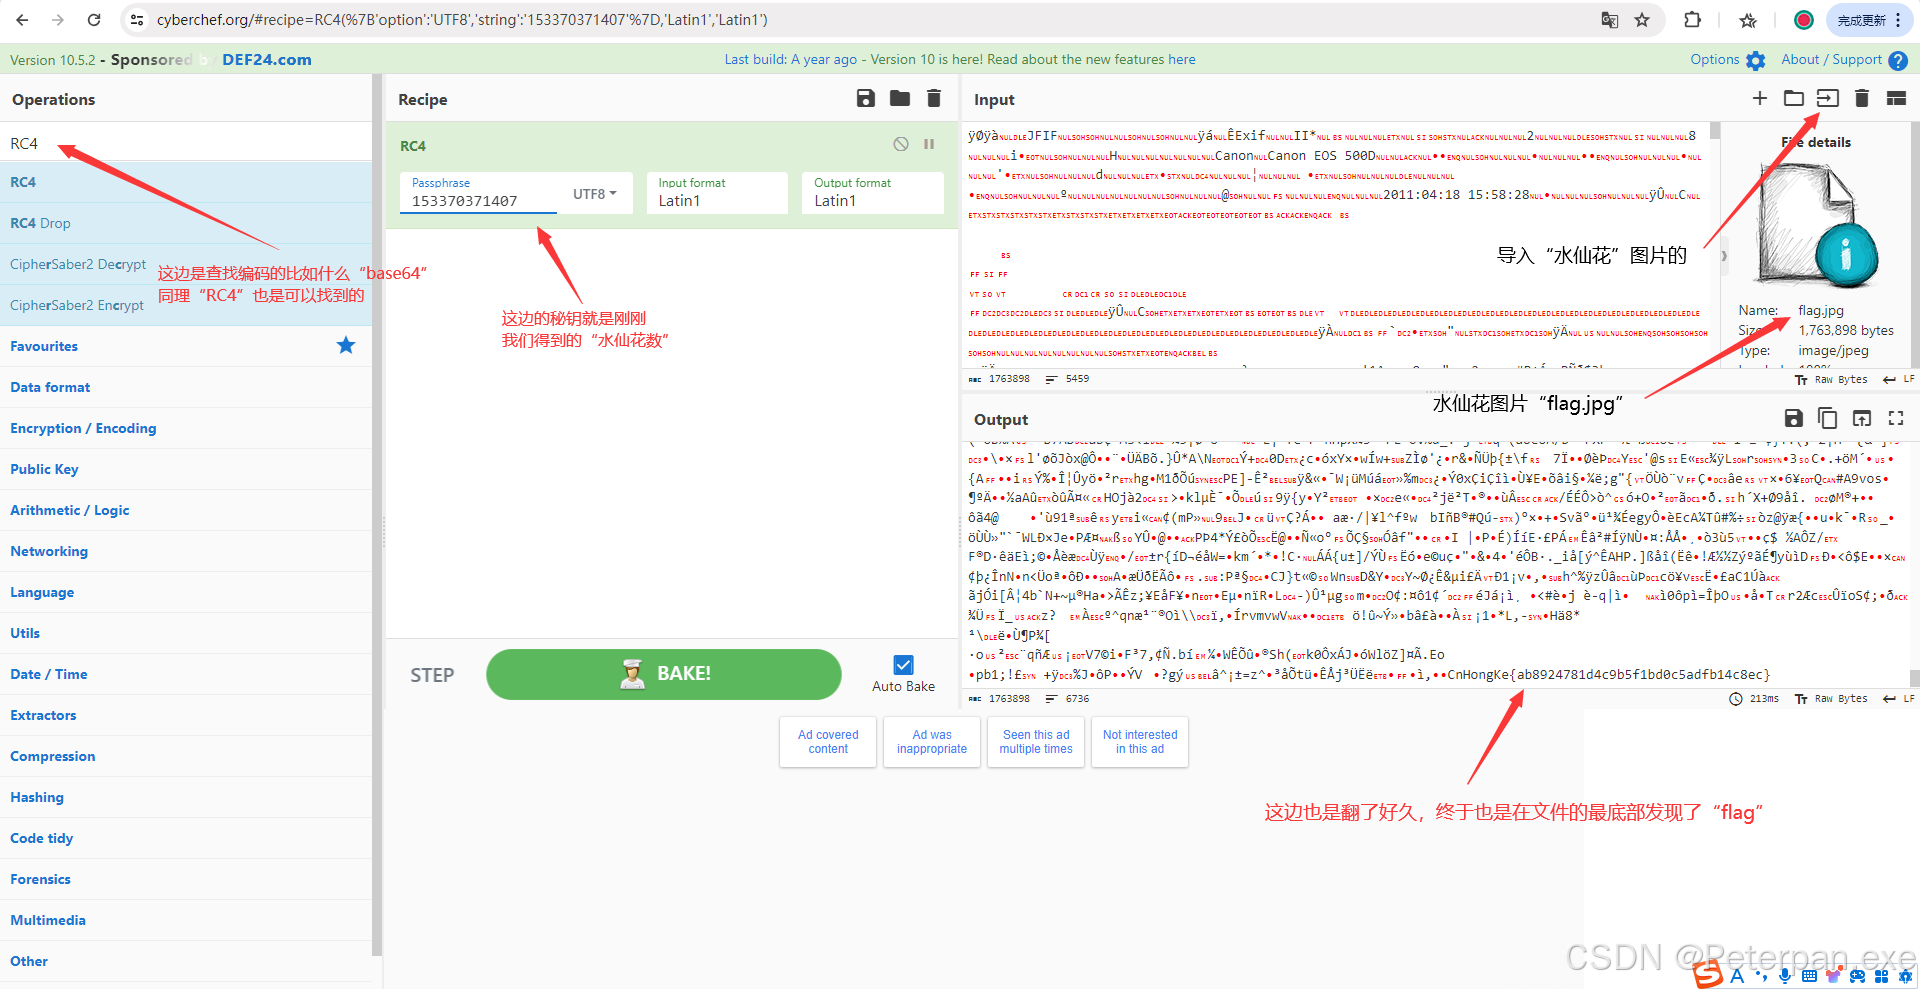Viewport: 1920px width, 989px height.
Task: Open Options settings gear
Action: (x=1756, y=60)
